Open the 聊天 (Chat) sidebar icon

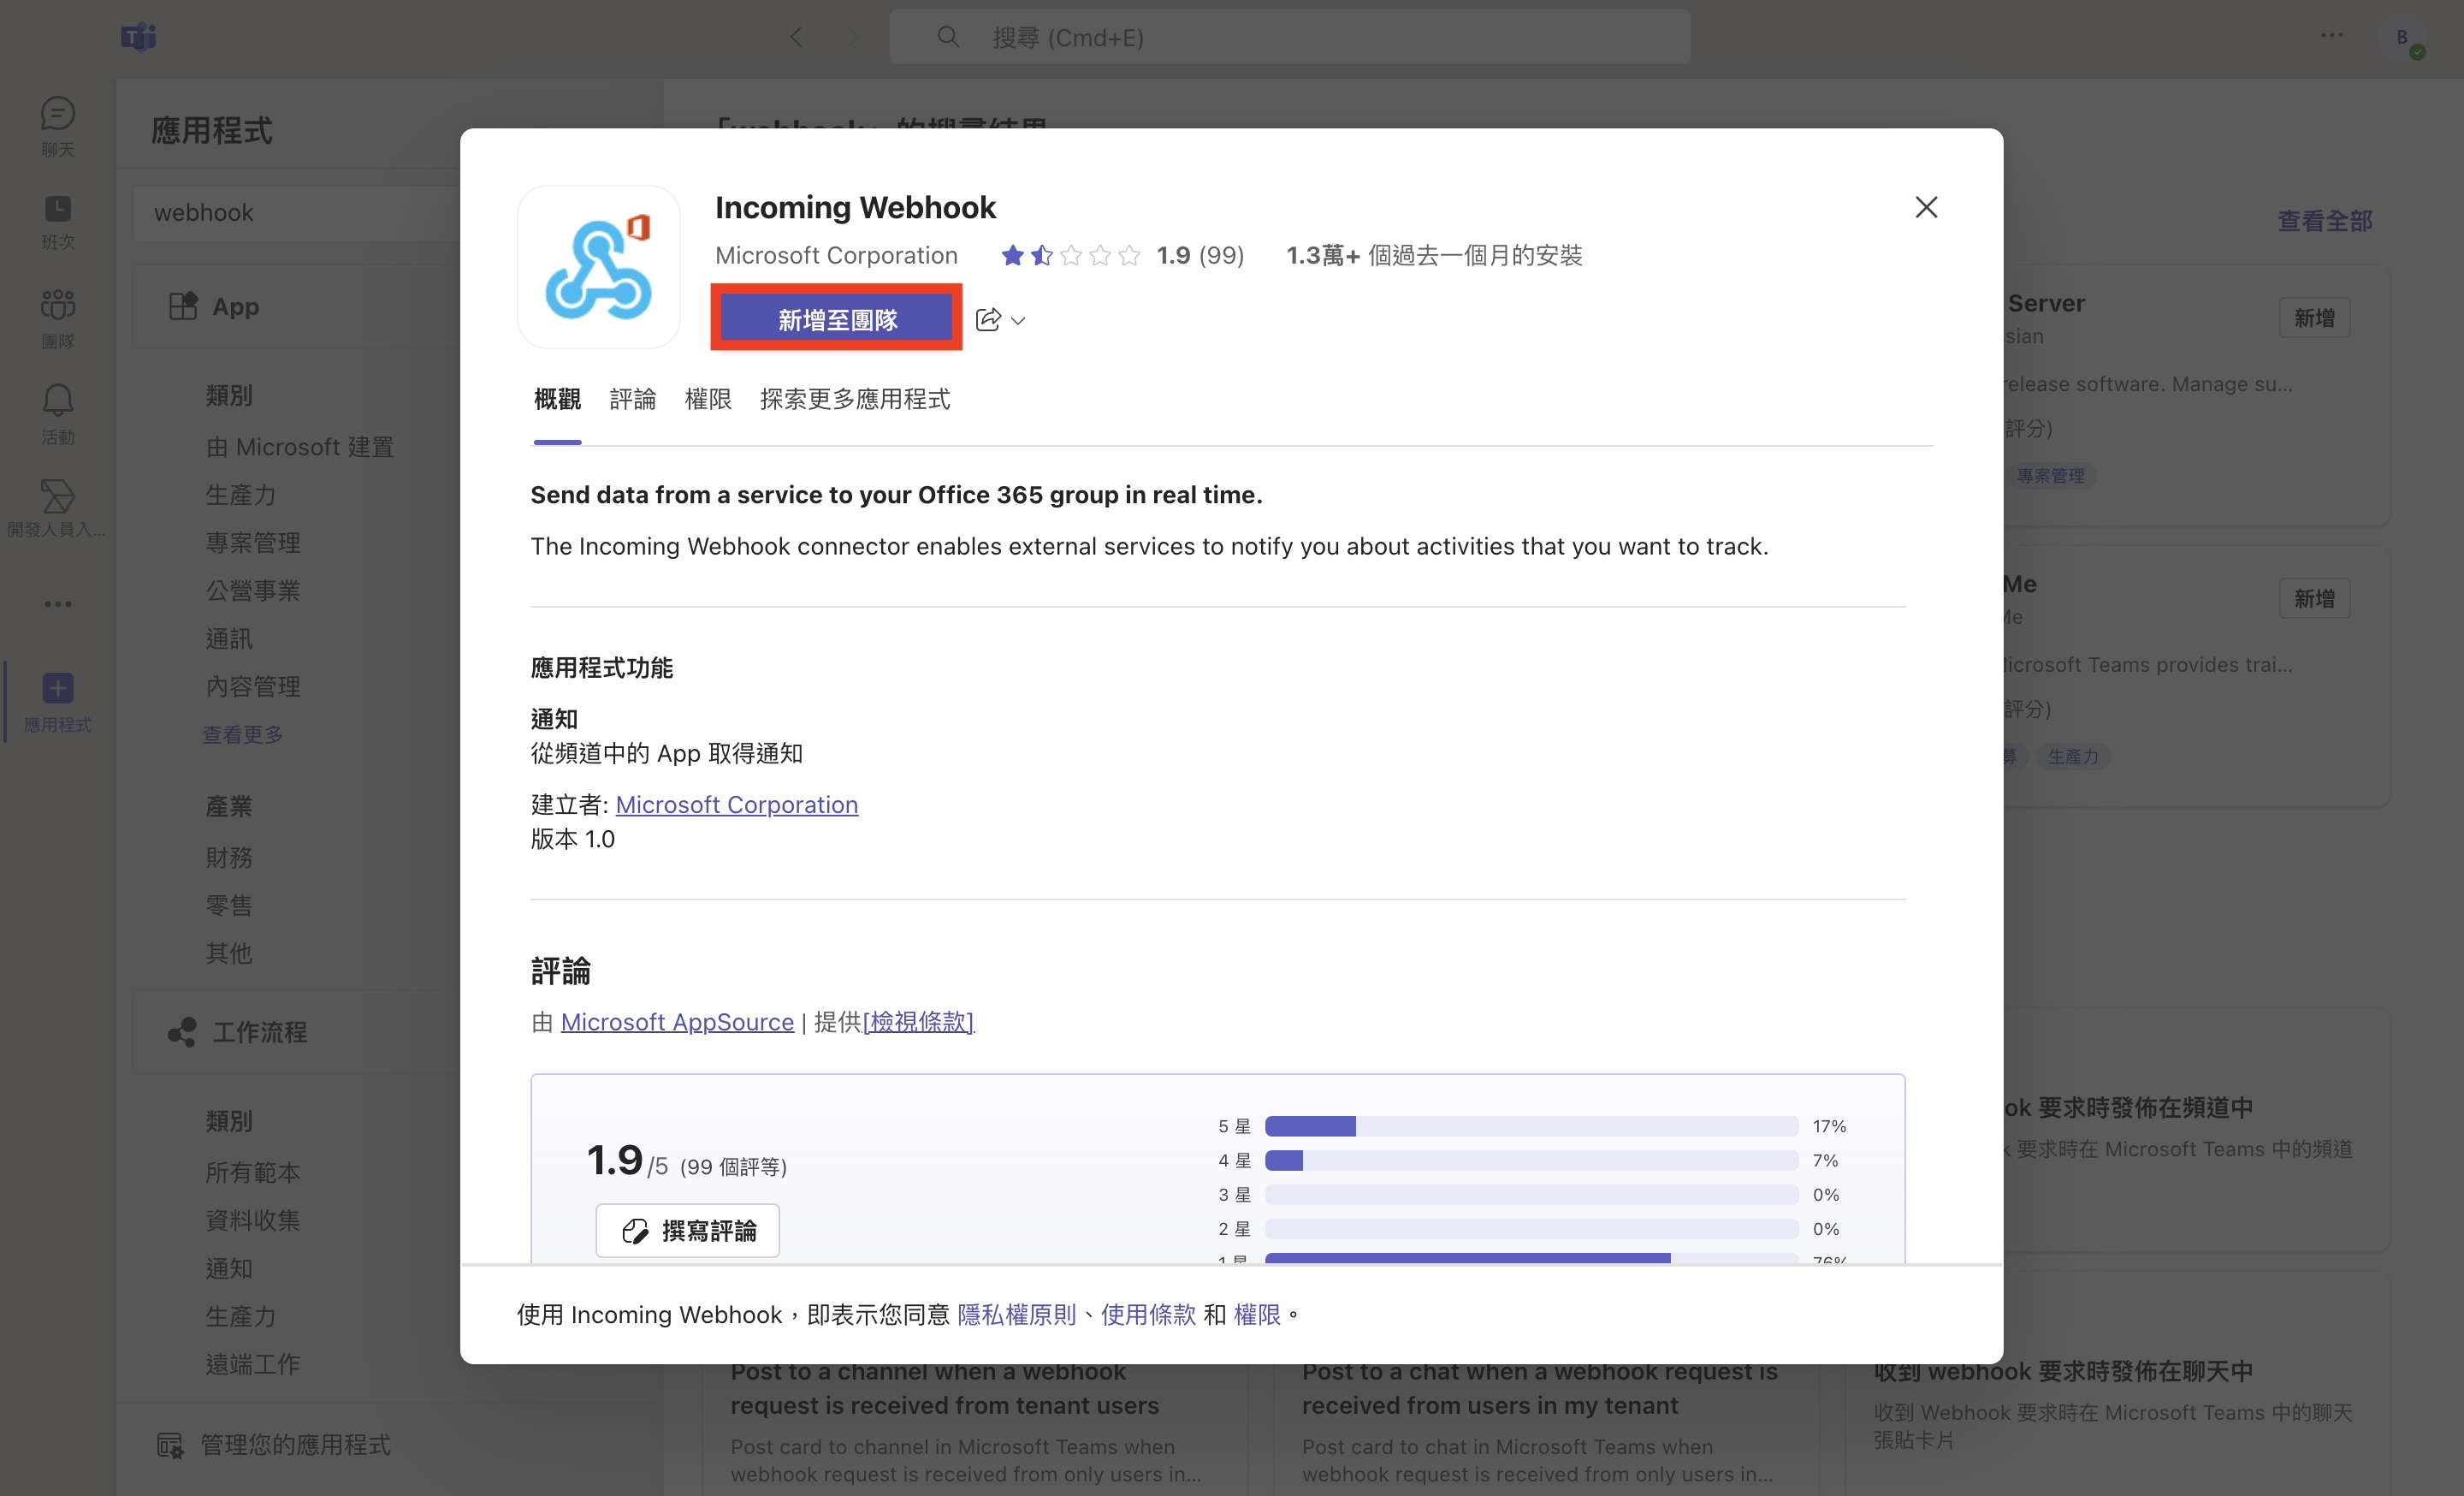57,126
